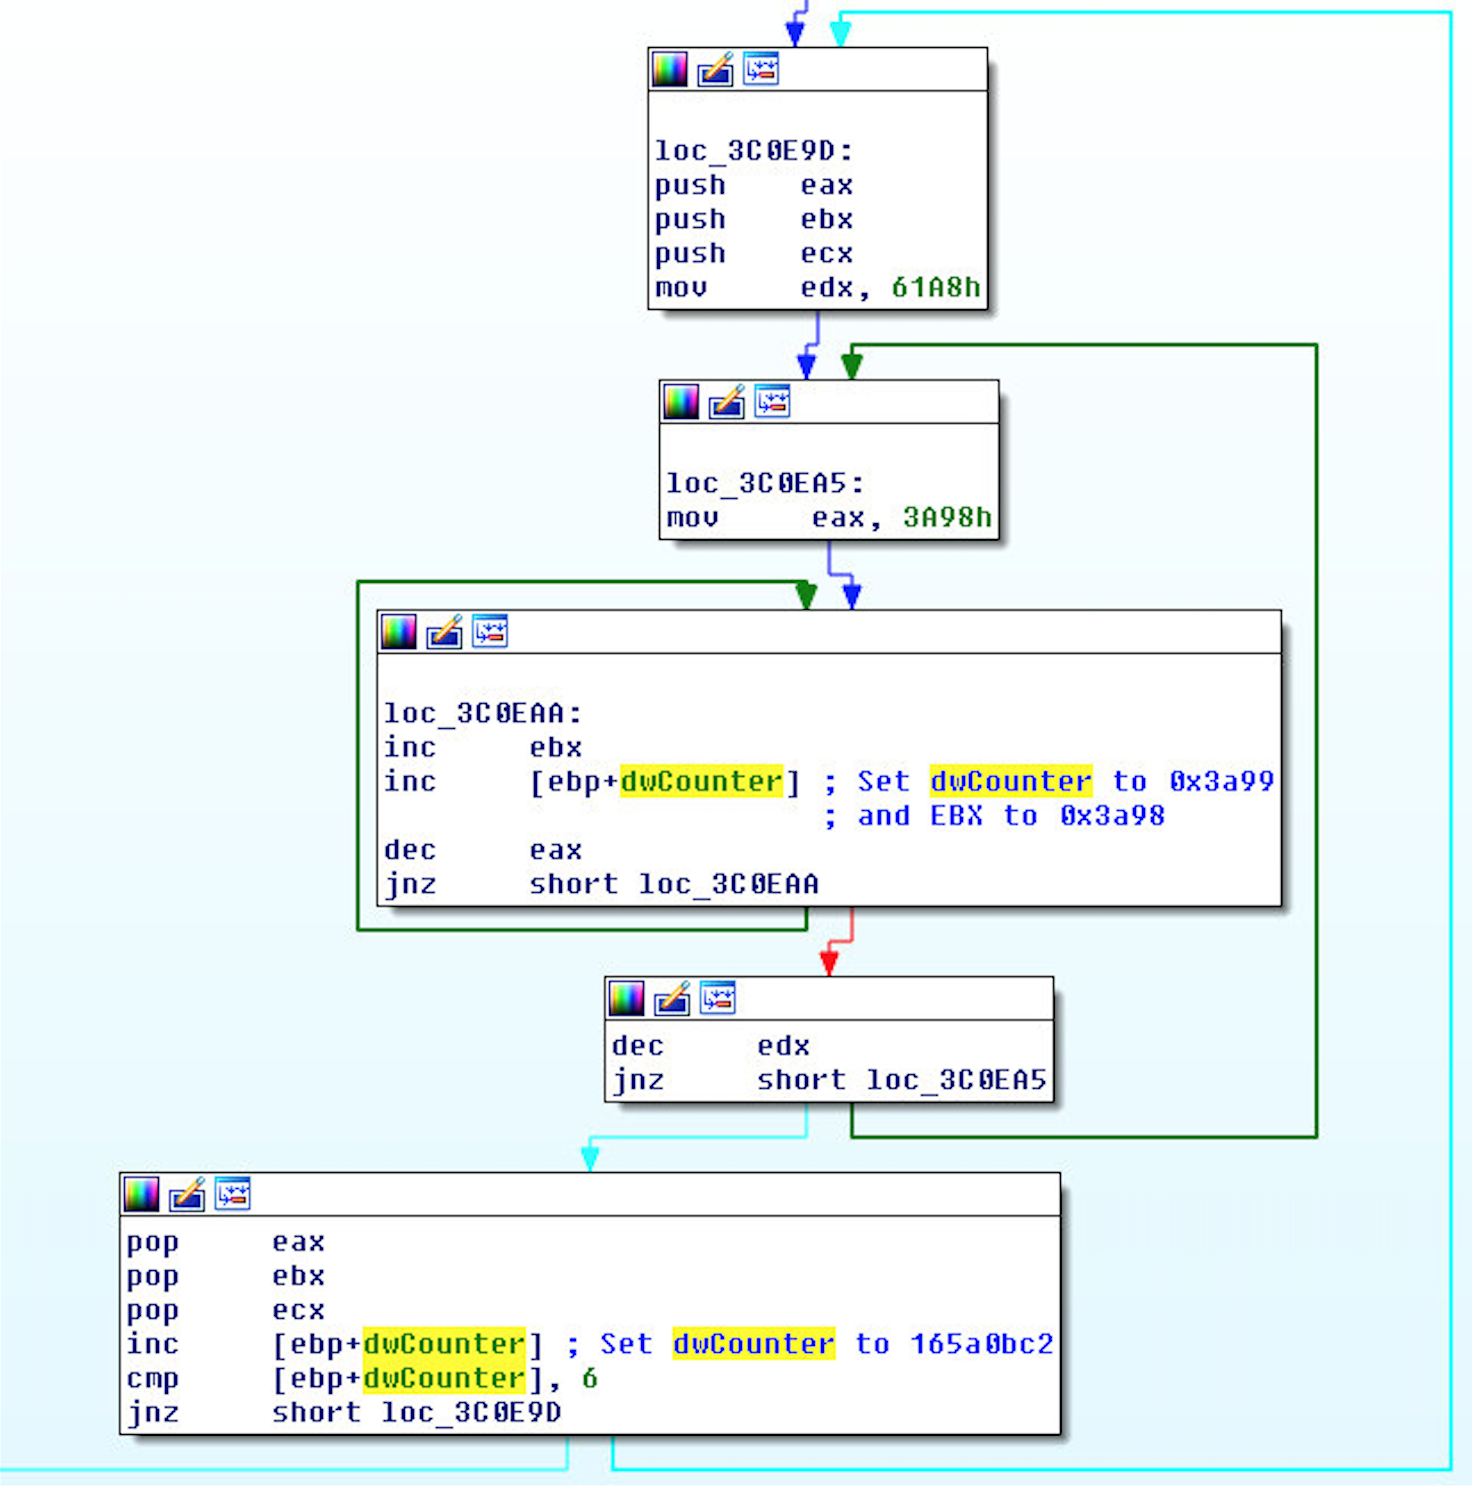1472x1486 pixels.
Task: Click the group nodes icon on the loc_3C0EAA block
Action: pos(490,632)
